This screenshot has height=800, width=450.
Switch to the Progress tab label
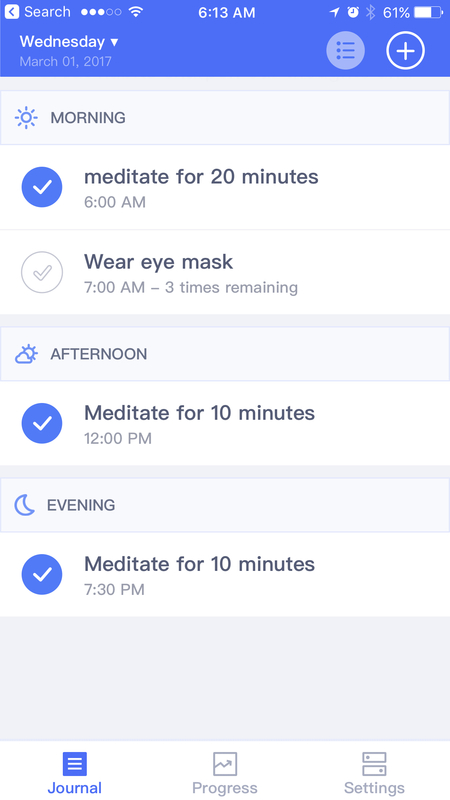[224, 788]
